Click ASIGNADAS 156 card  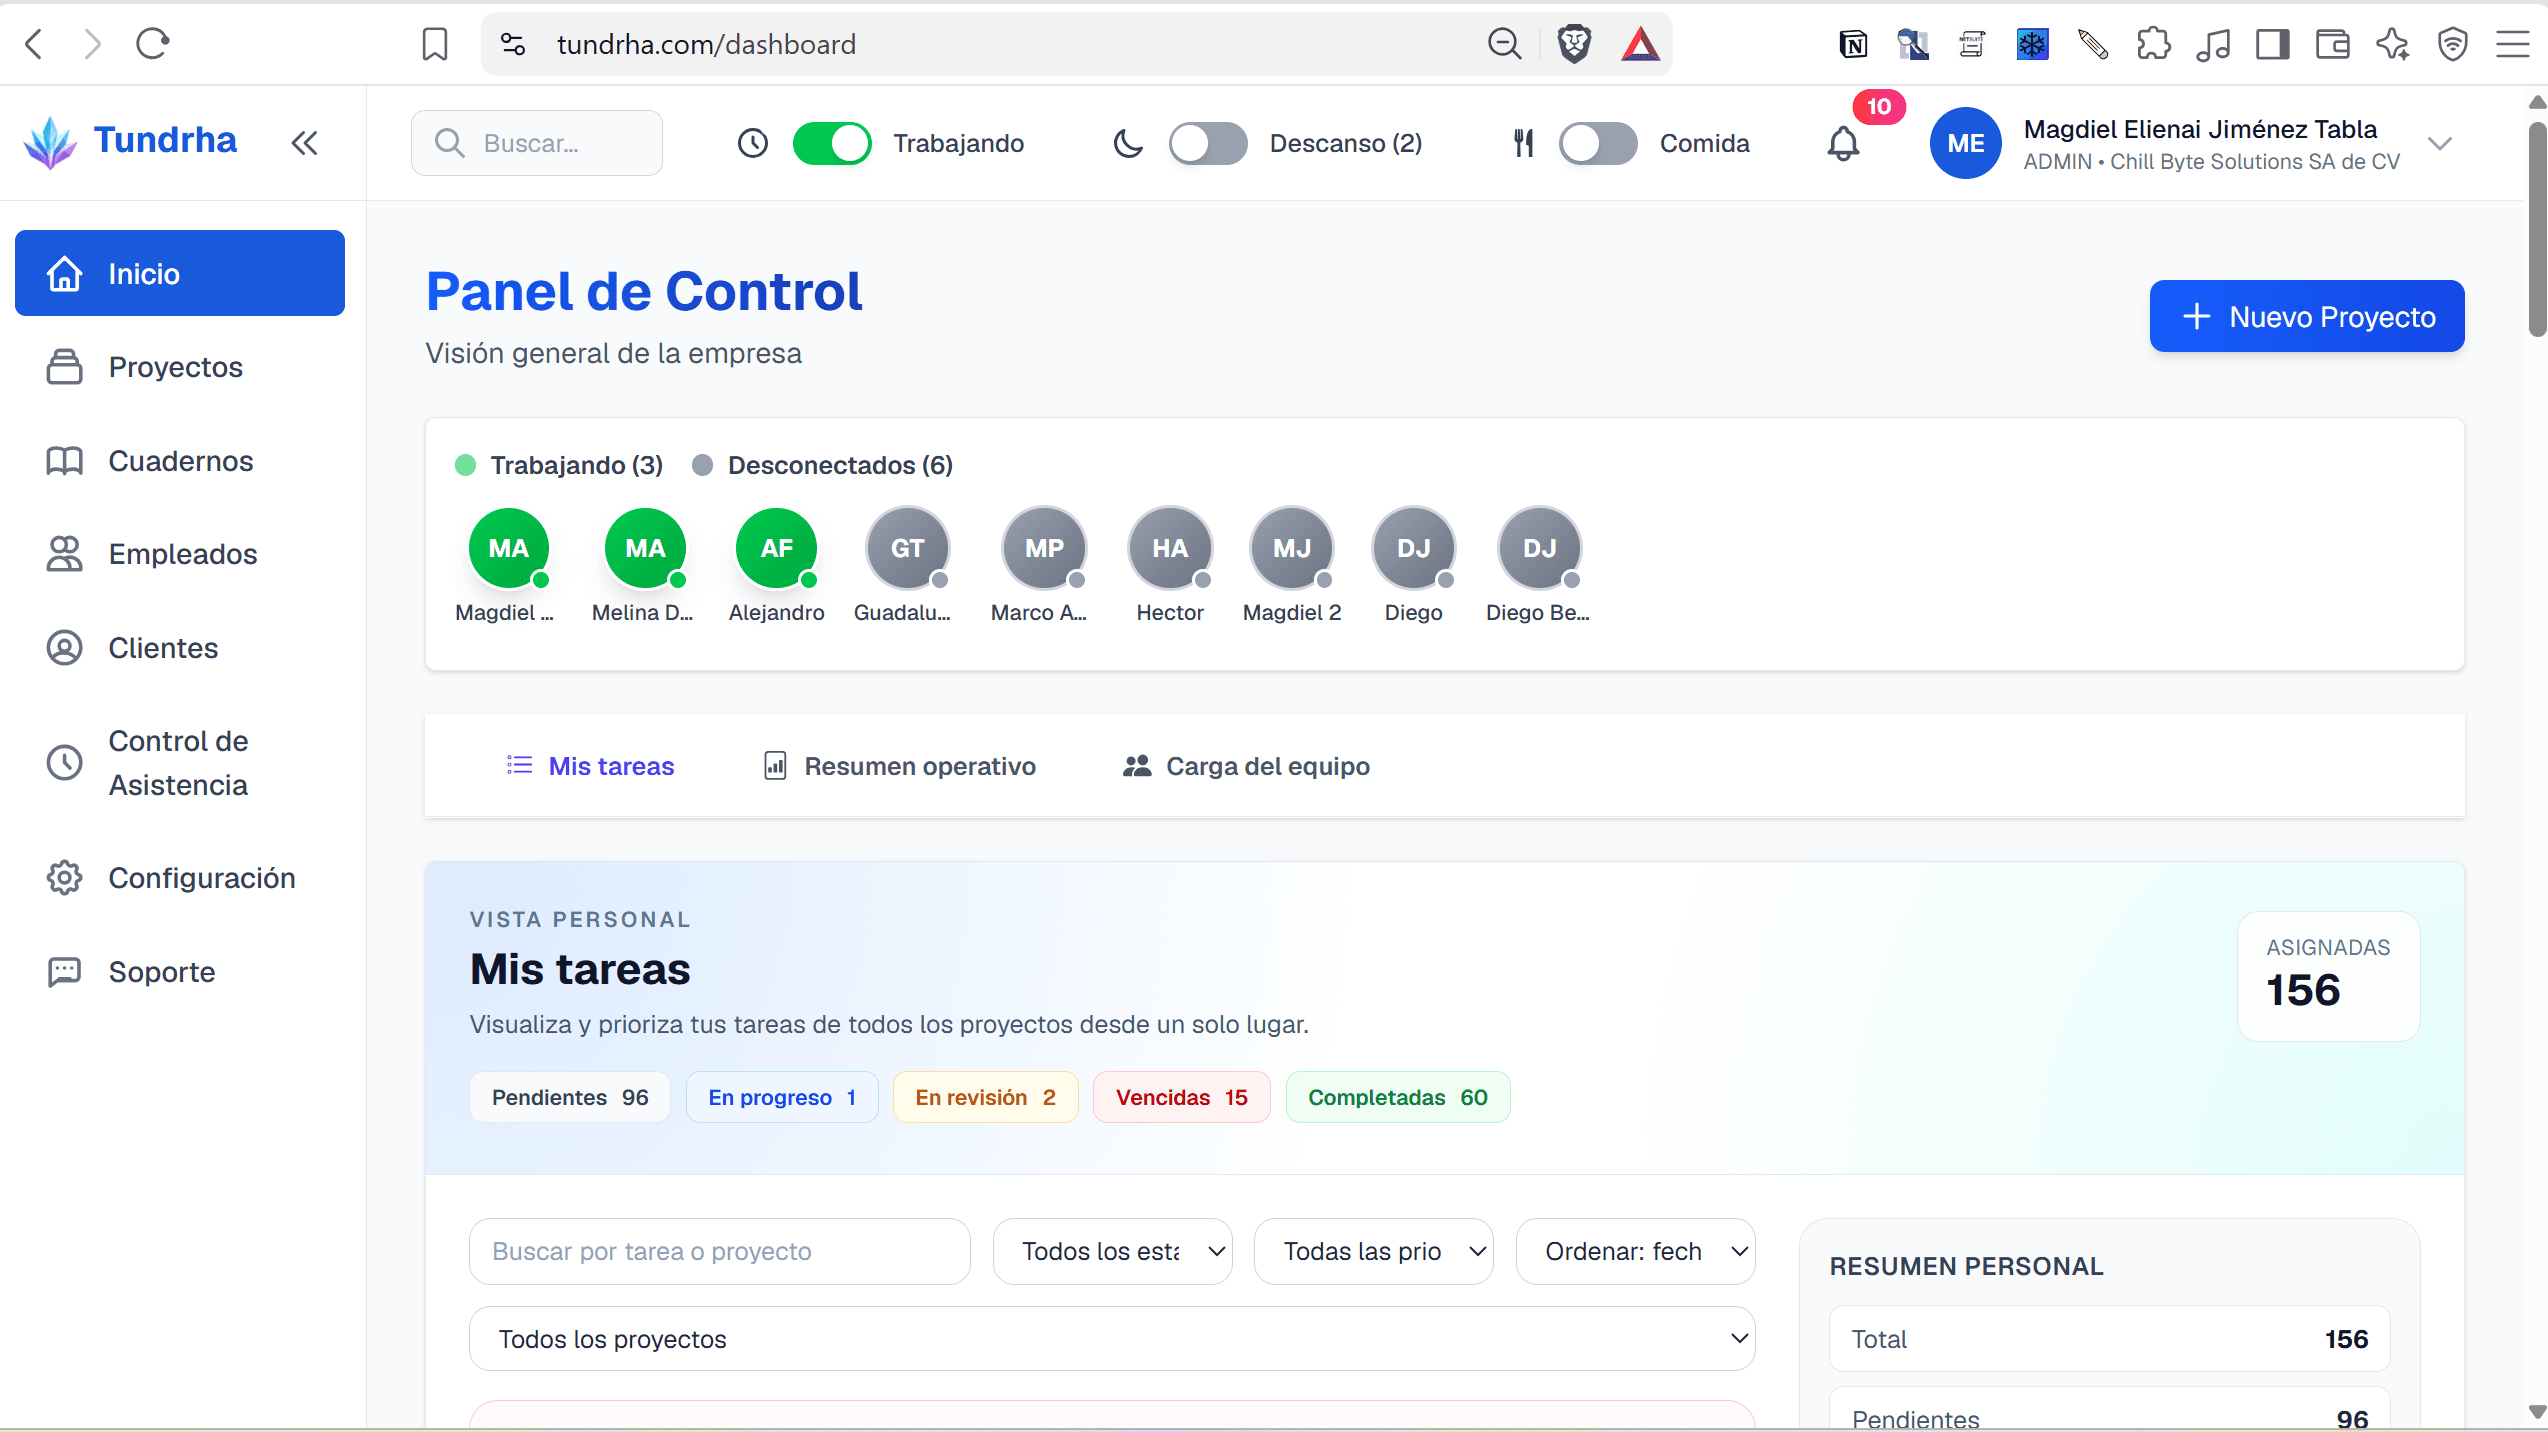2328,976
